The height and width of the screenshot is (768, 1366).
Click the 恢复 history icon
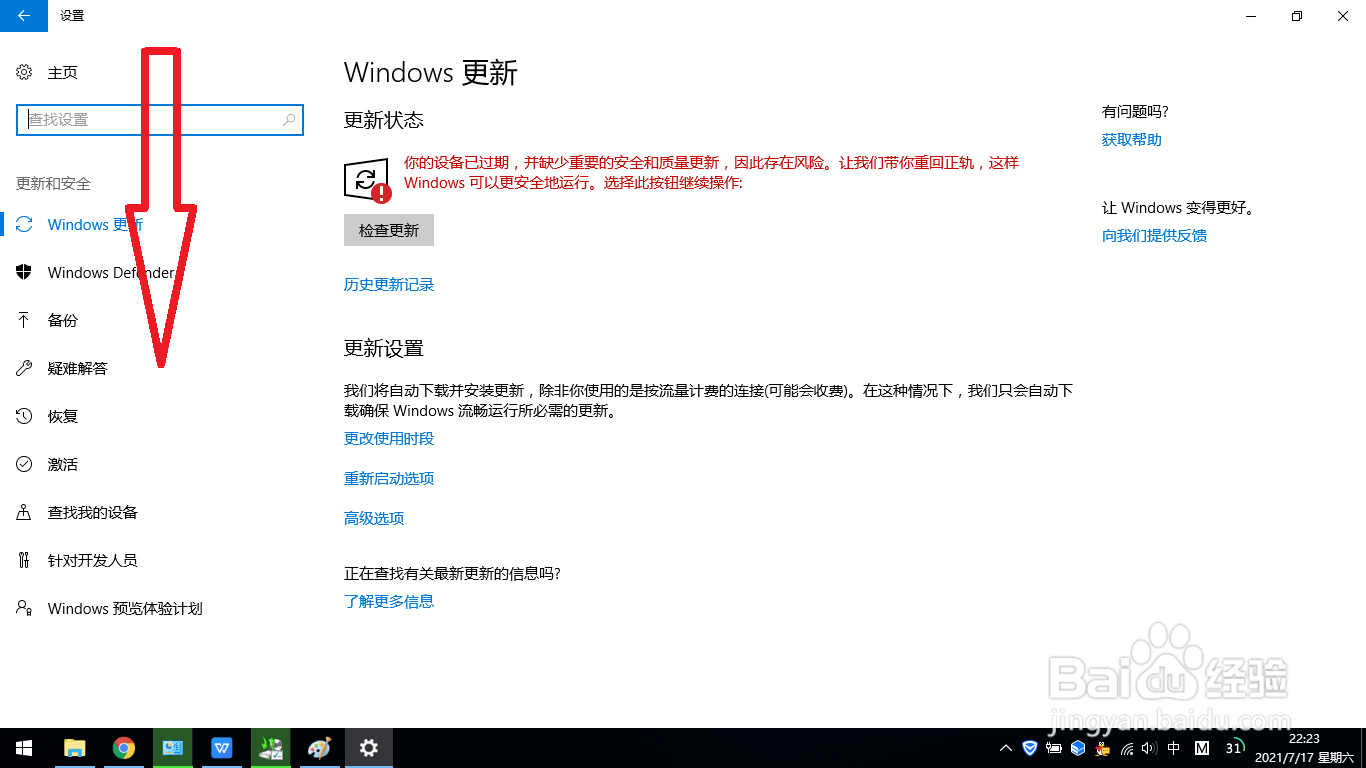pyautogui.click(x=25, y=416)
